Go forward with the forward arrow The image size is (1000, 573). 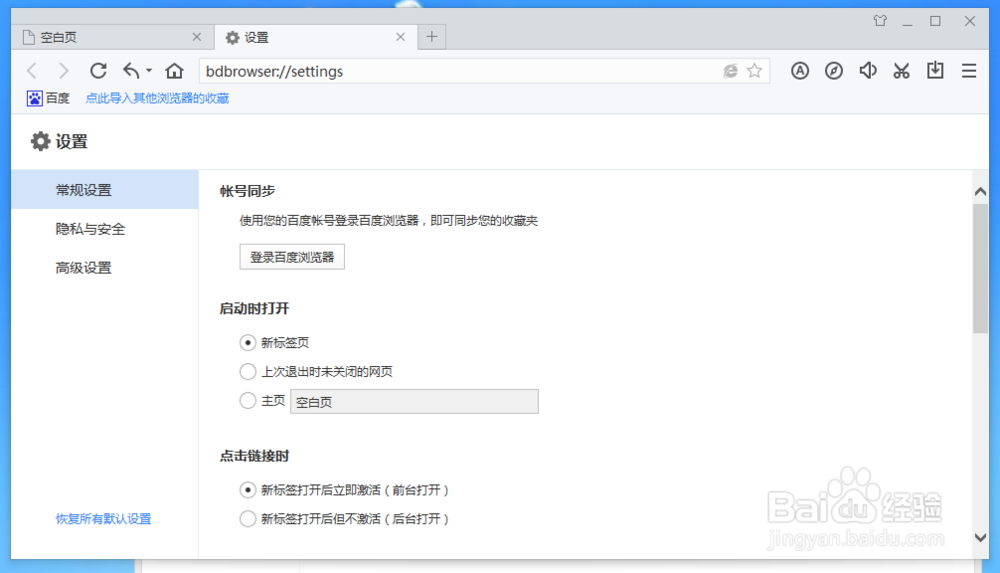(63, 71)
